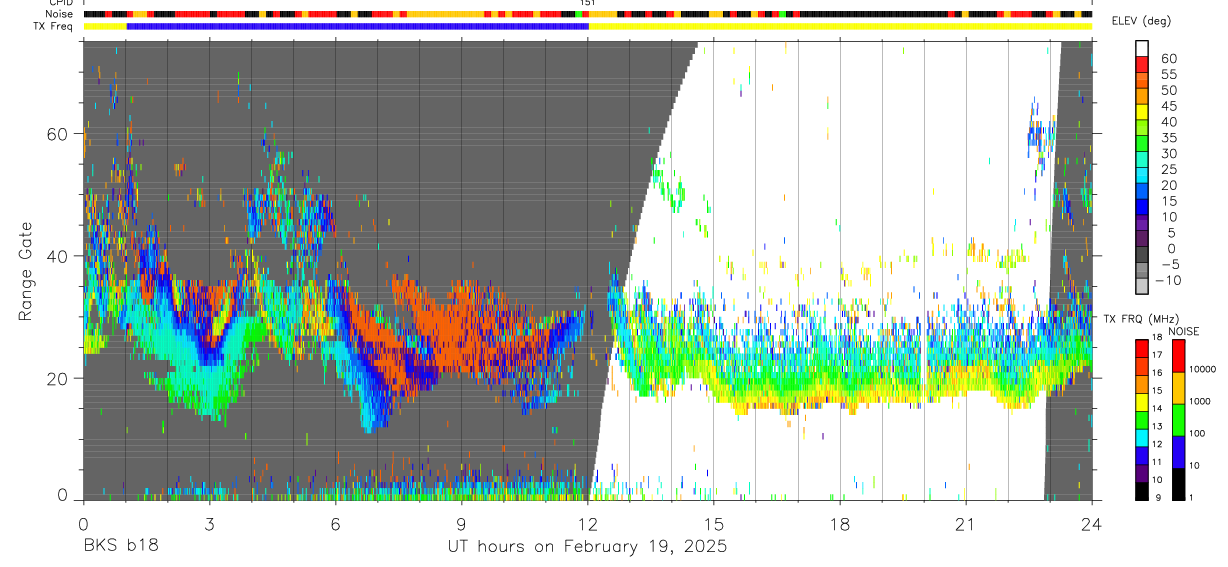This screenshot has width=1228, height=567.
Task: Click the '12' tick label on time axis
Action: (x=587, y=523)
